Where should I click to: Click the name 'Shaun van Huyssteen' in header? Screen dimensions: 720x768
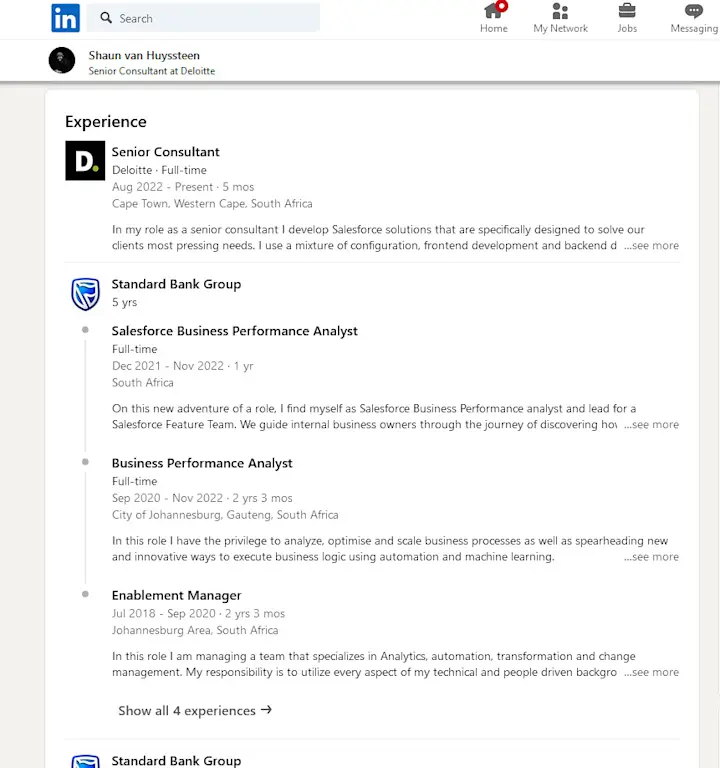144,55
